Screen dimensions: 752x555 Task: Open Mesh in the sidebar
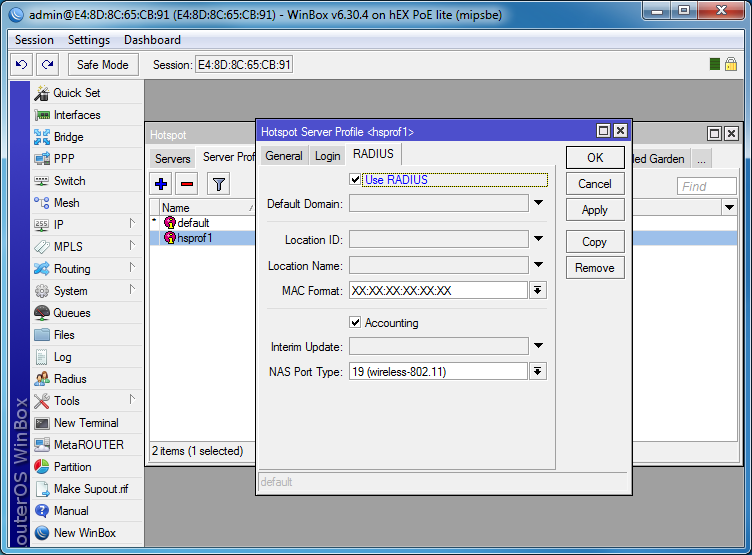(87, 203)
